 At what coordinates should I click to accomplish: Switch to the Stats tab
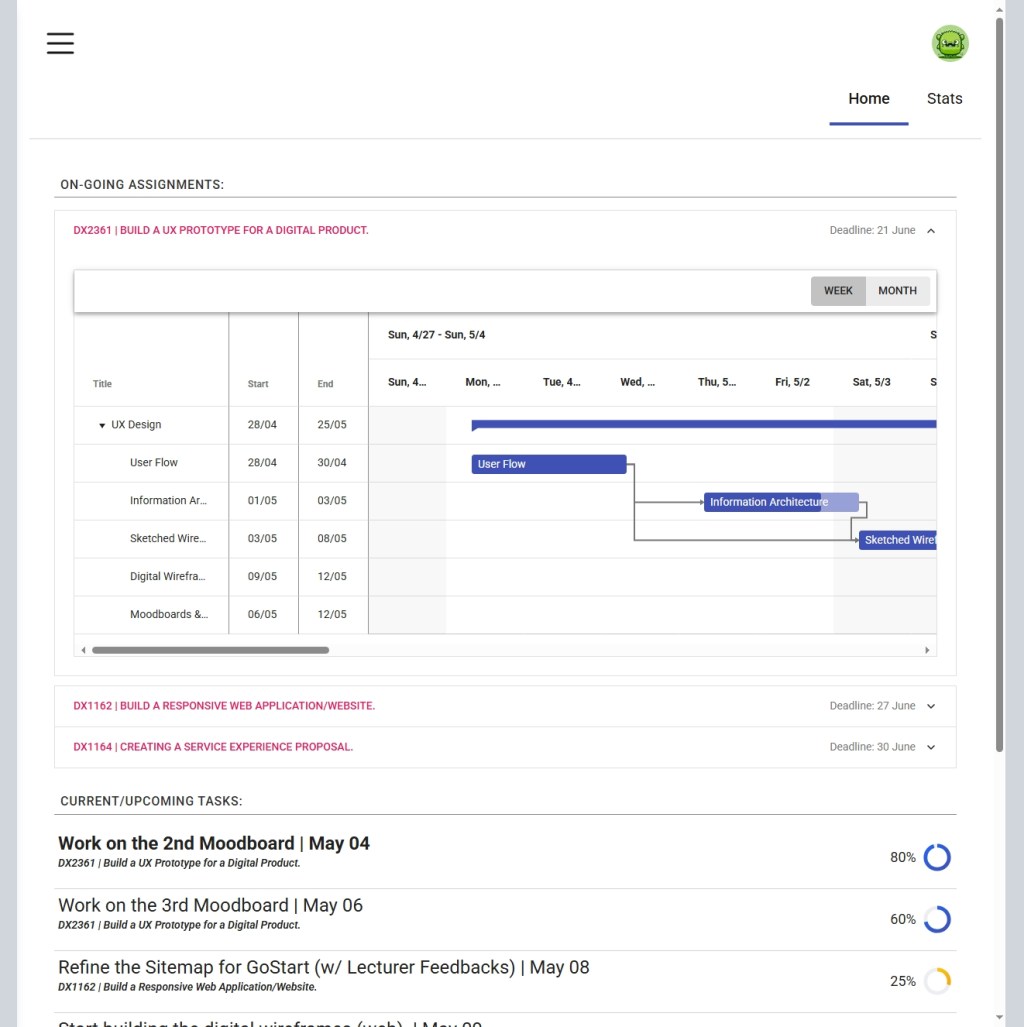pos(944,99)
